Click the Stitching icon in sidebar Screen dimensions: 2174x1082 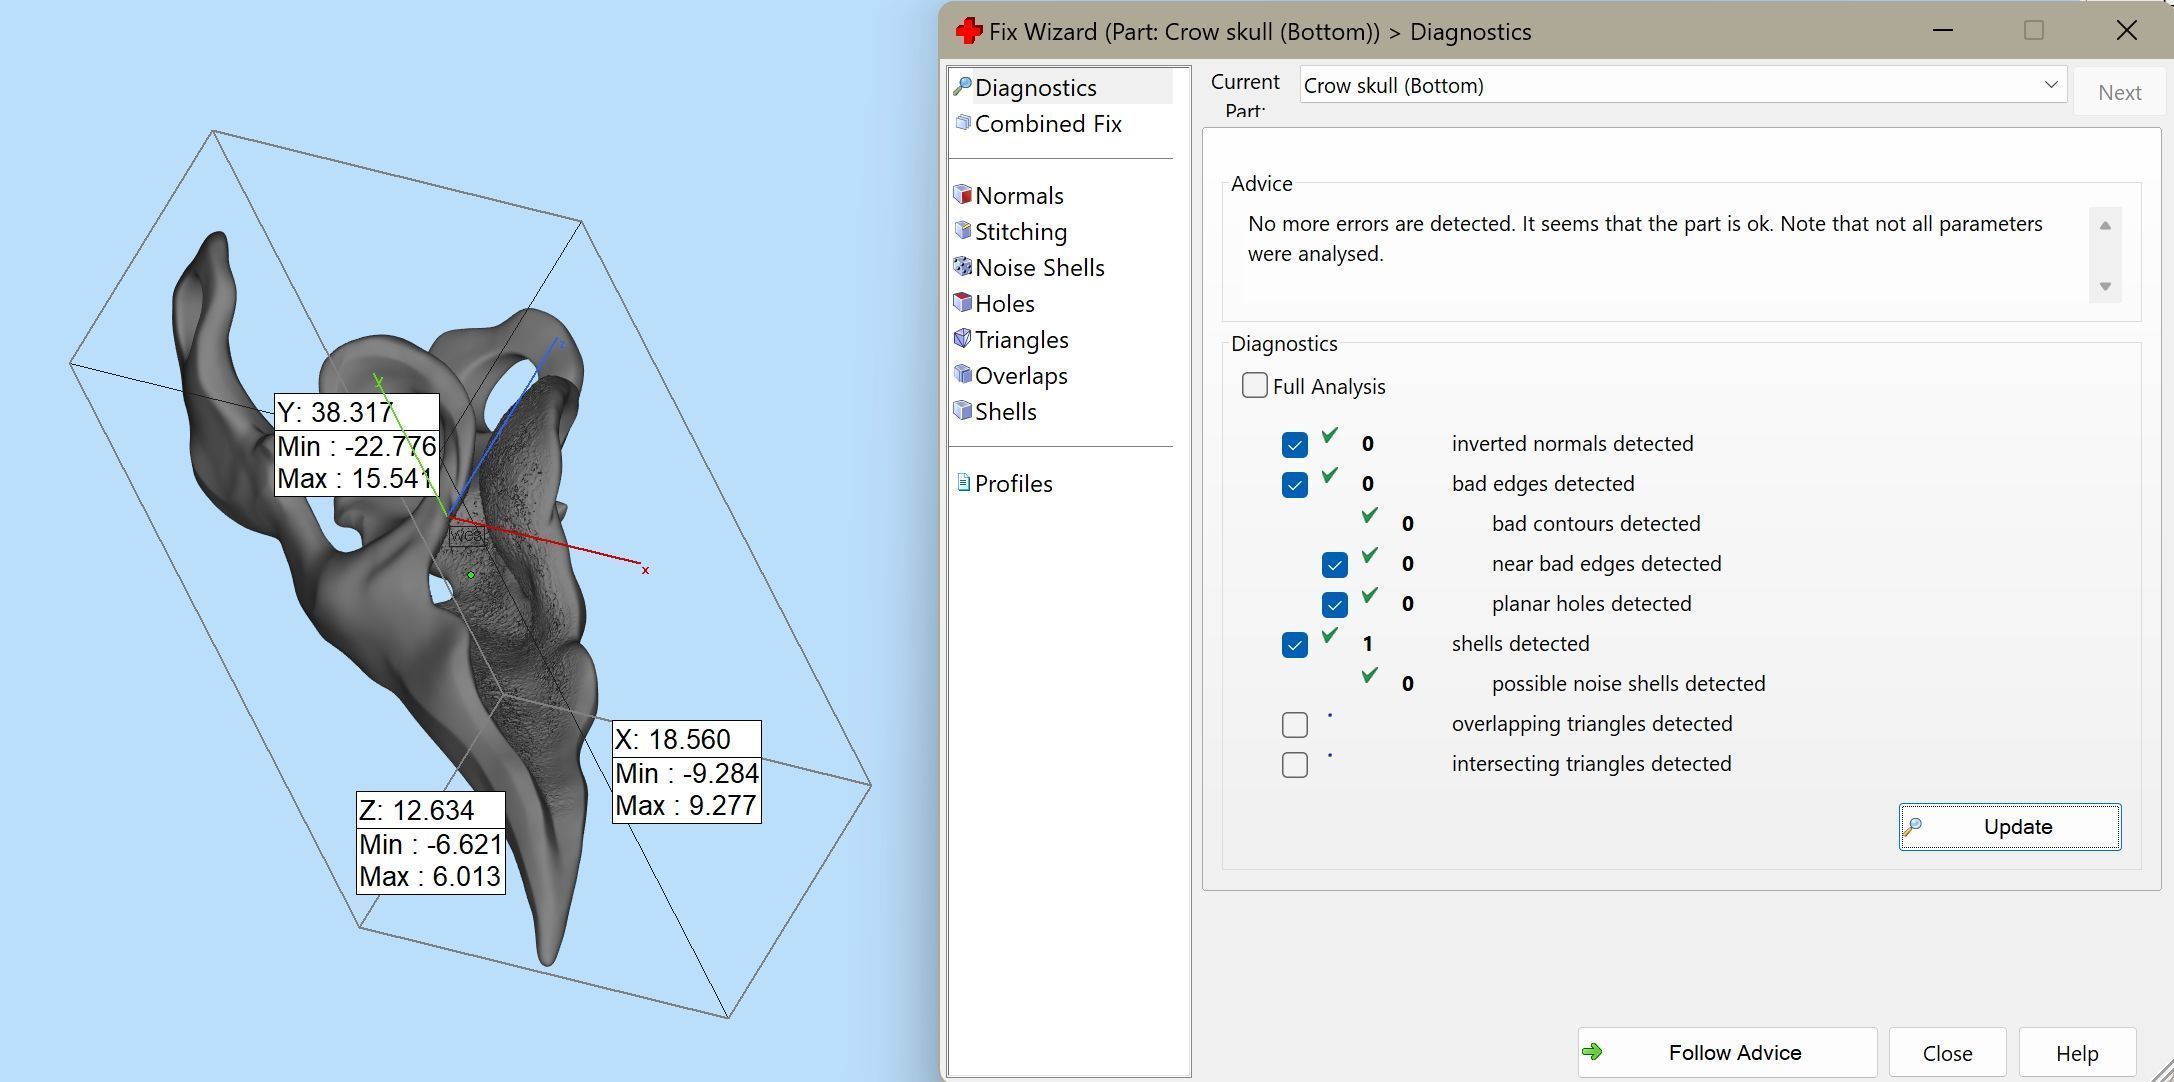coord(963,230)
